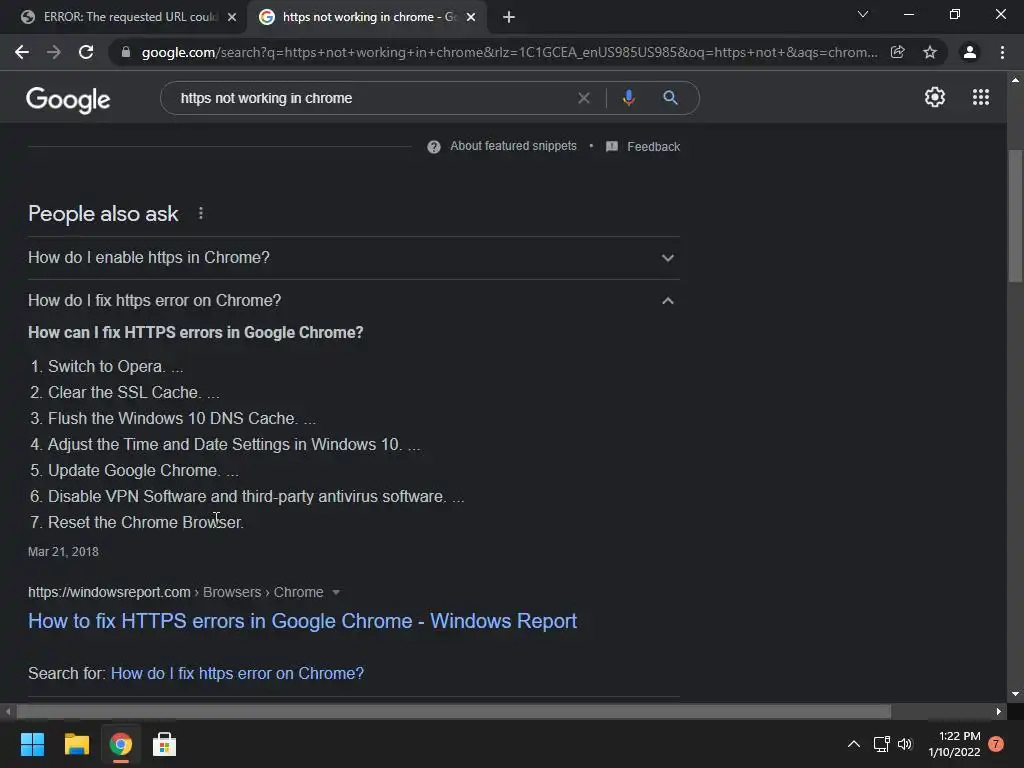Share this page from address bar

click(x=897, y=52)
